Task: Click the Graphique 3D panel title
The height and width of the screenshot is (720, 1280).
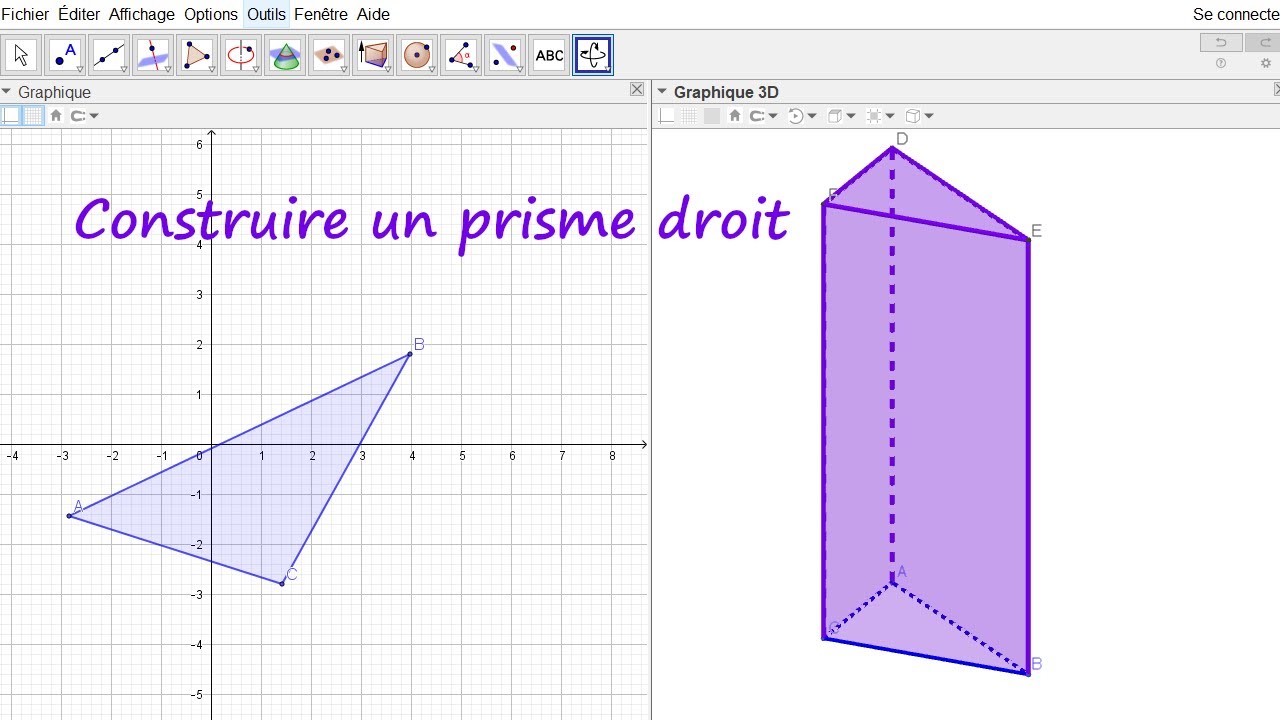Action: point(726,92)
